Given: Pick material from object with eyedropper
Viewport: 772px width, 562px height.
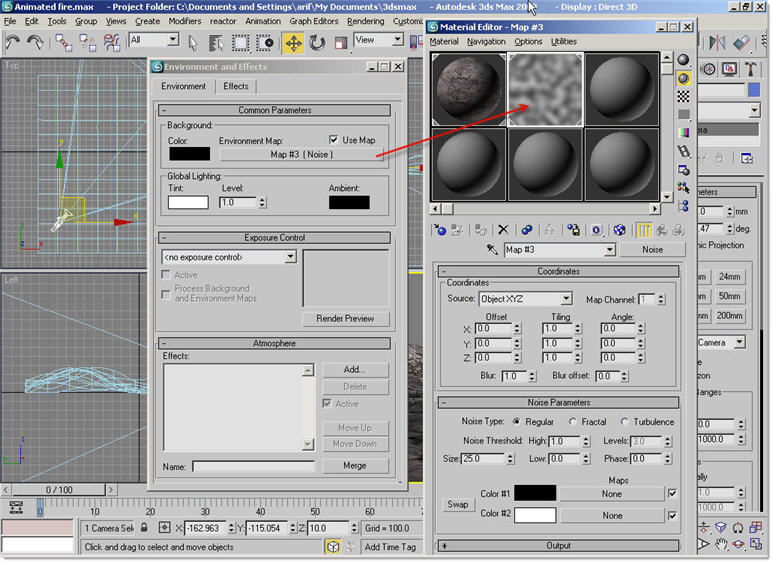Looking at the screenshot, I should pyautogui.click(x=492, y=250).
